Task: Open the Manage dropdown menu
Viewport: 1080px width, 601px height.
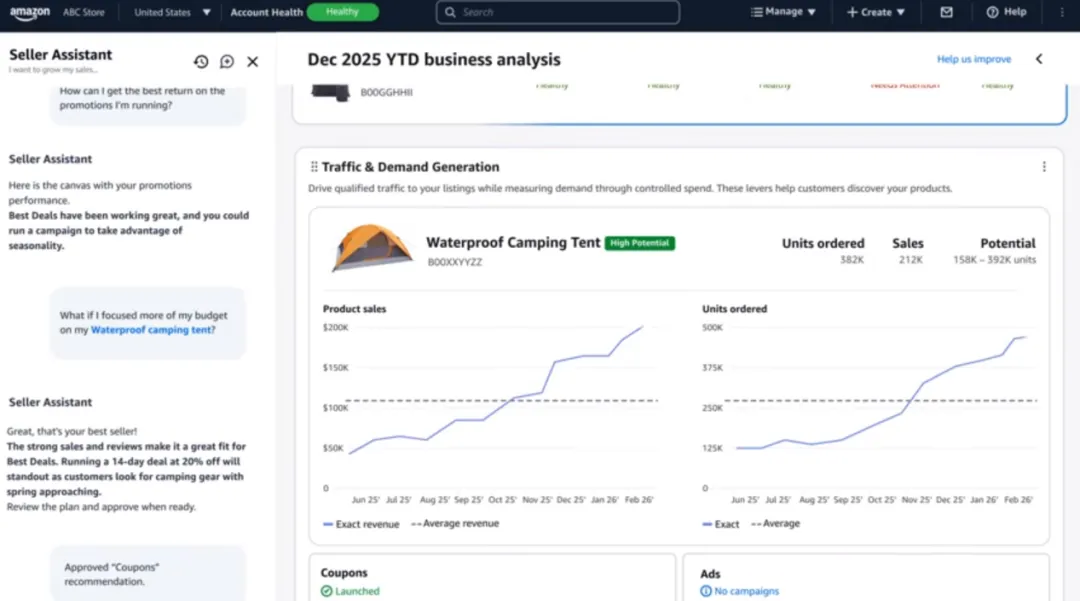Action: pos(783,12)
